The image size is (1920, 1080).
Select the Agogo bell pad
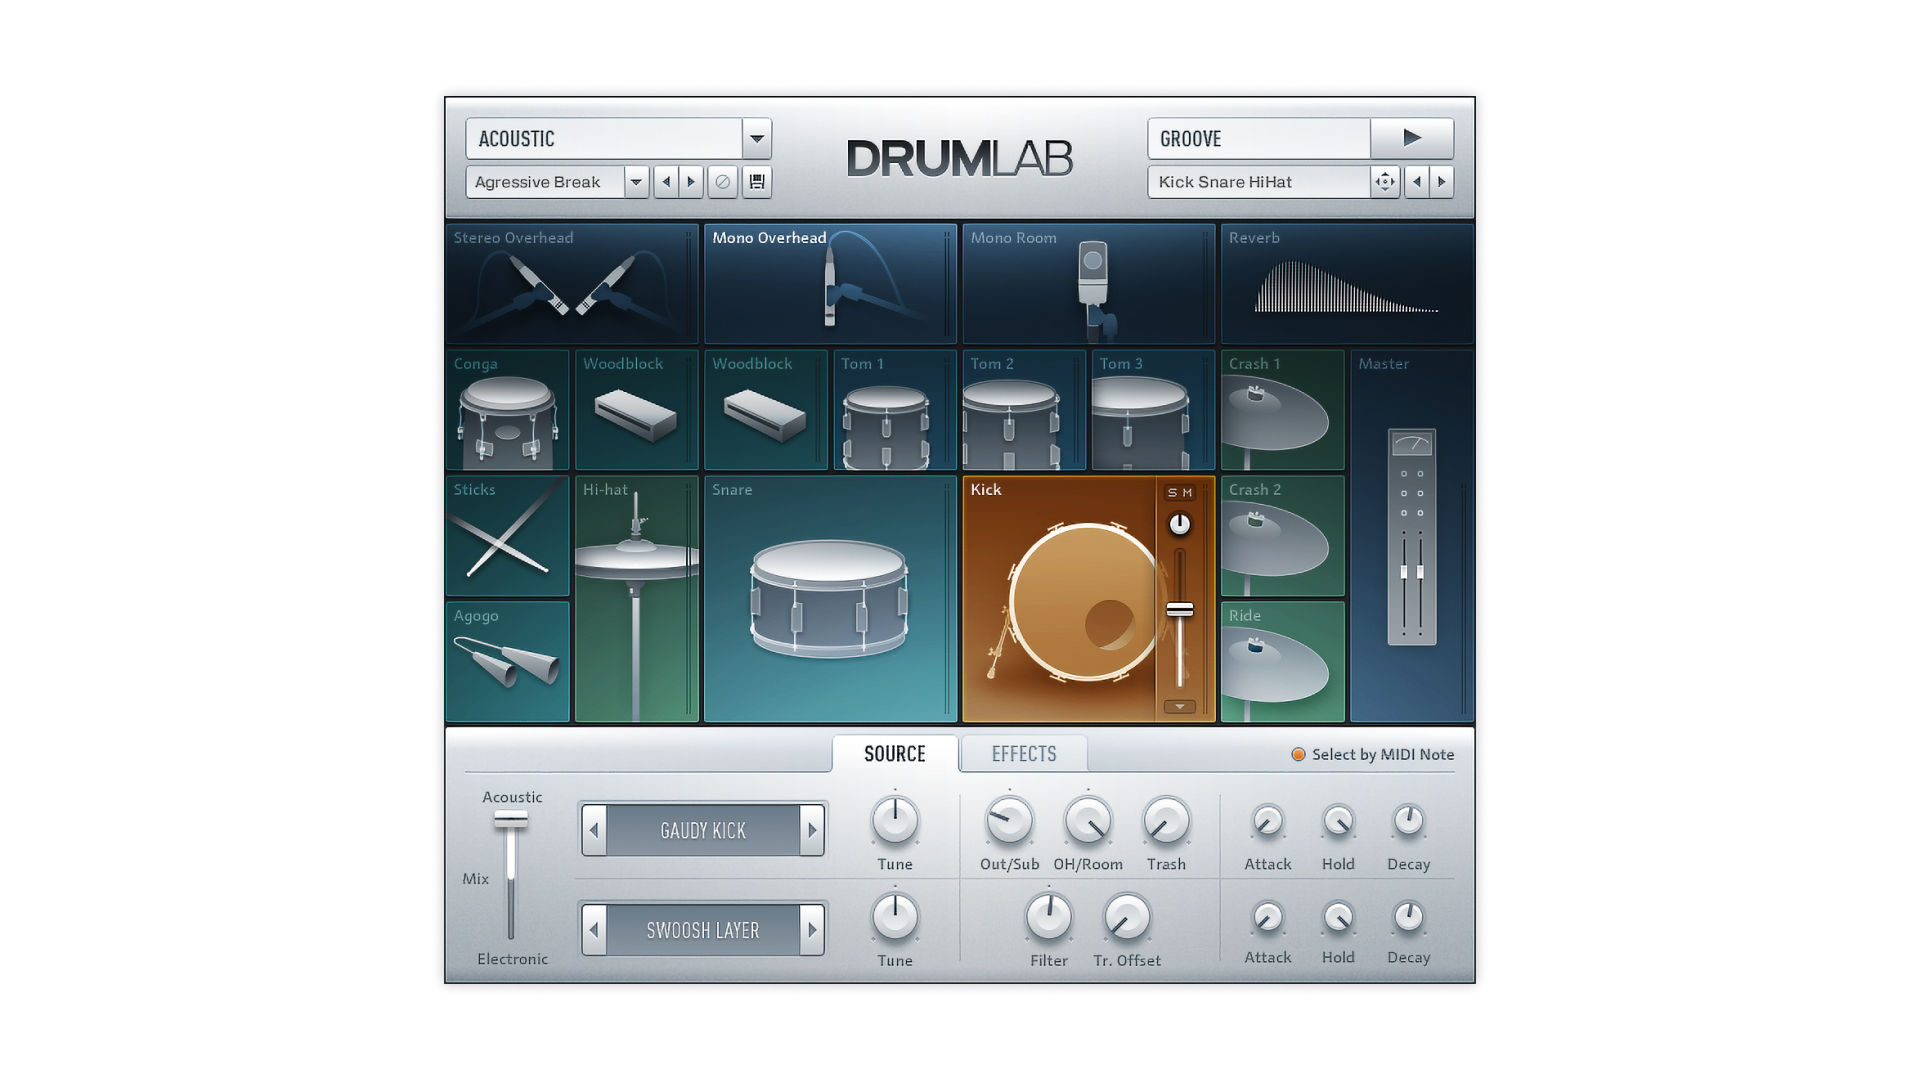[x=507, y=661]
